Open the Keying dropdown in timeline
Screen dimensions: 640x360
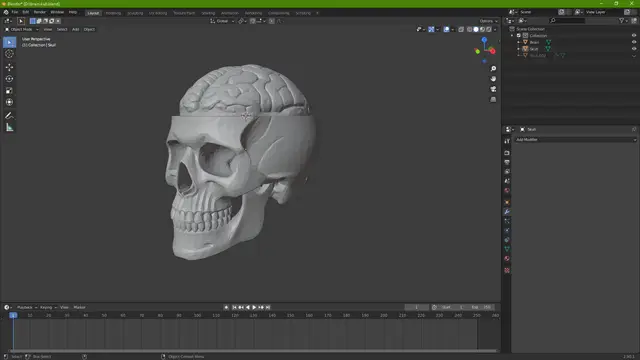(48, 307)
